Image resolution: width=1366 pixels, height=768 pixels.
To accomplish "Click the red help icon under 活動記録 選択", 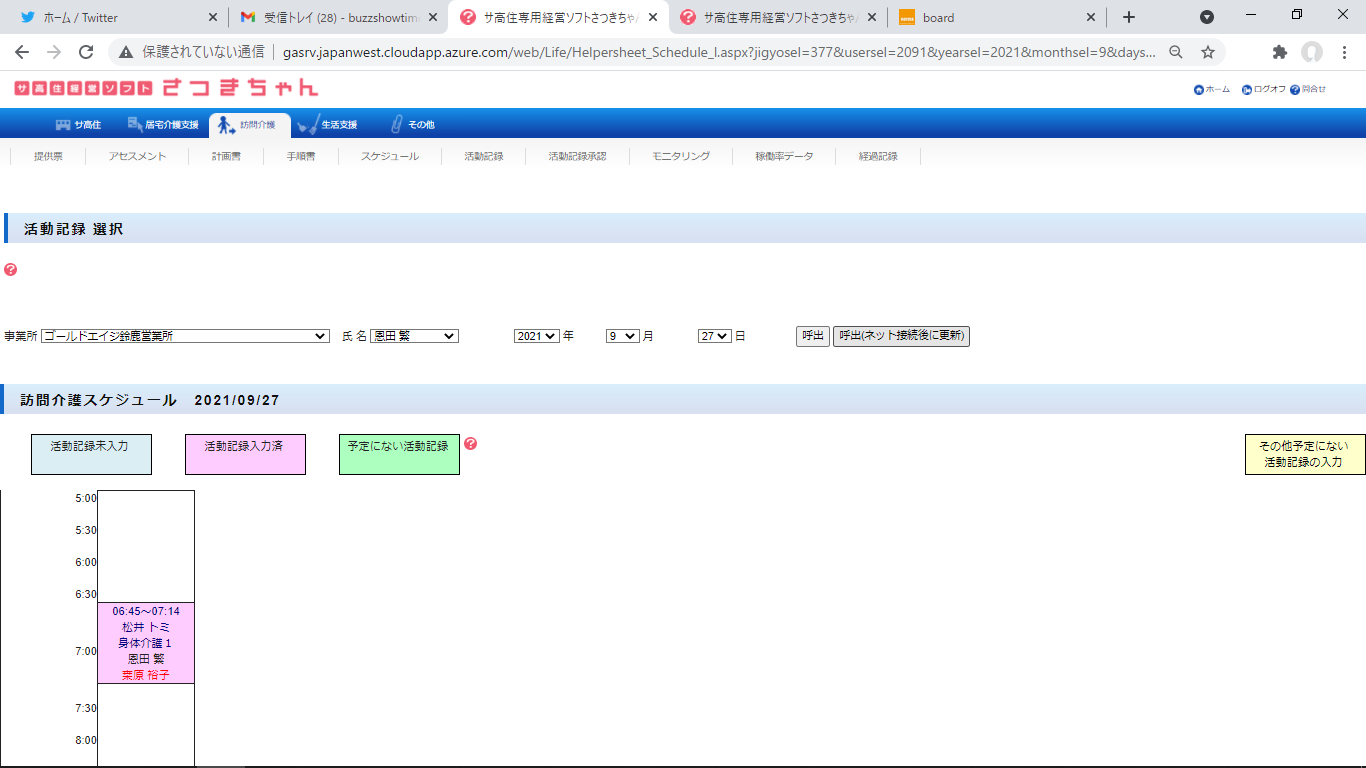I will pos(10,270).
